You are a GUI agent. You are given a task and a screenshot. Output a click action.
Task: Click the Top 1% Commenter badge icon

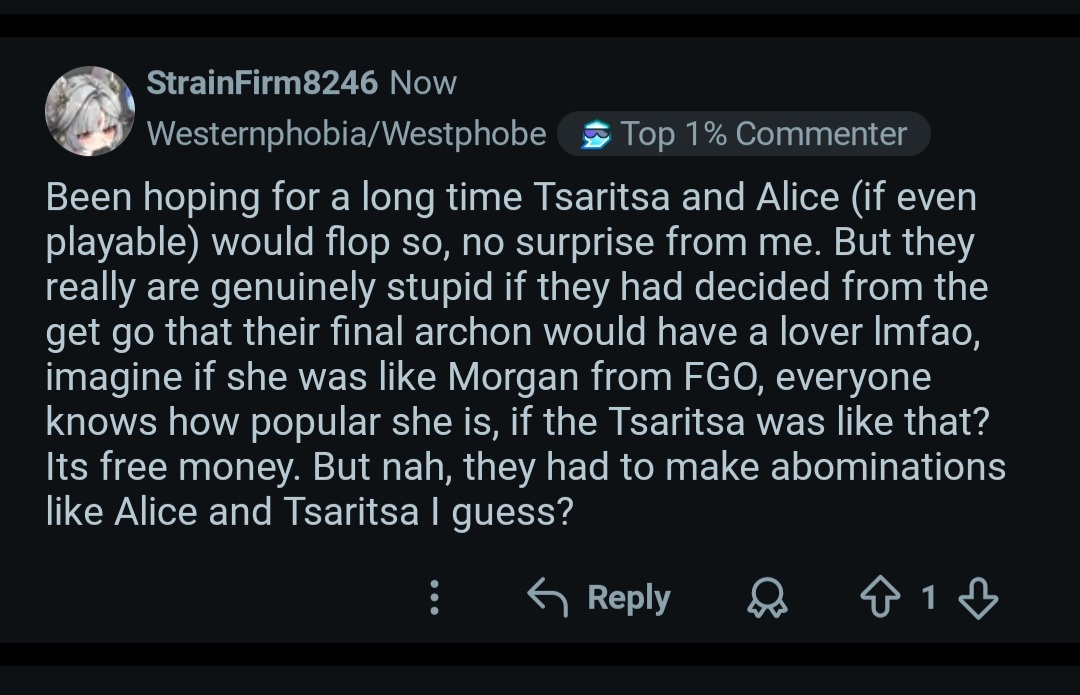coord(596,134)
